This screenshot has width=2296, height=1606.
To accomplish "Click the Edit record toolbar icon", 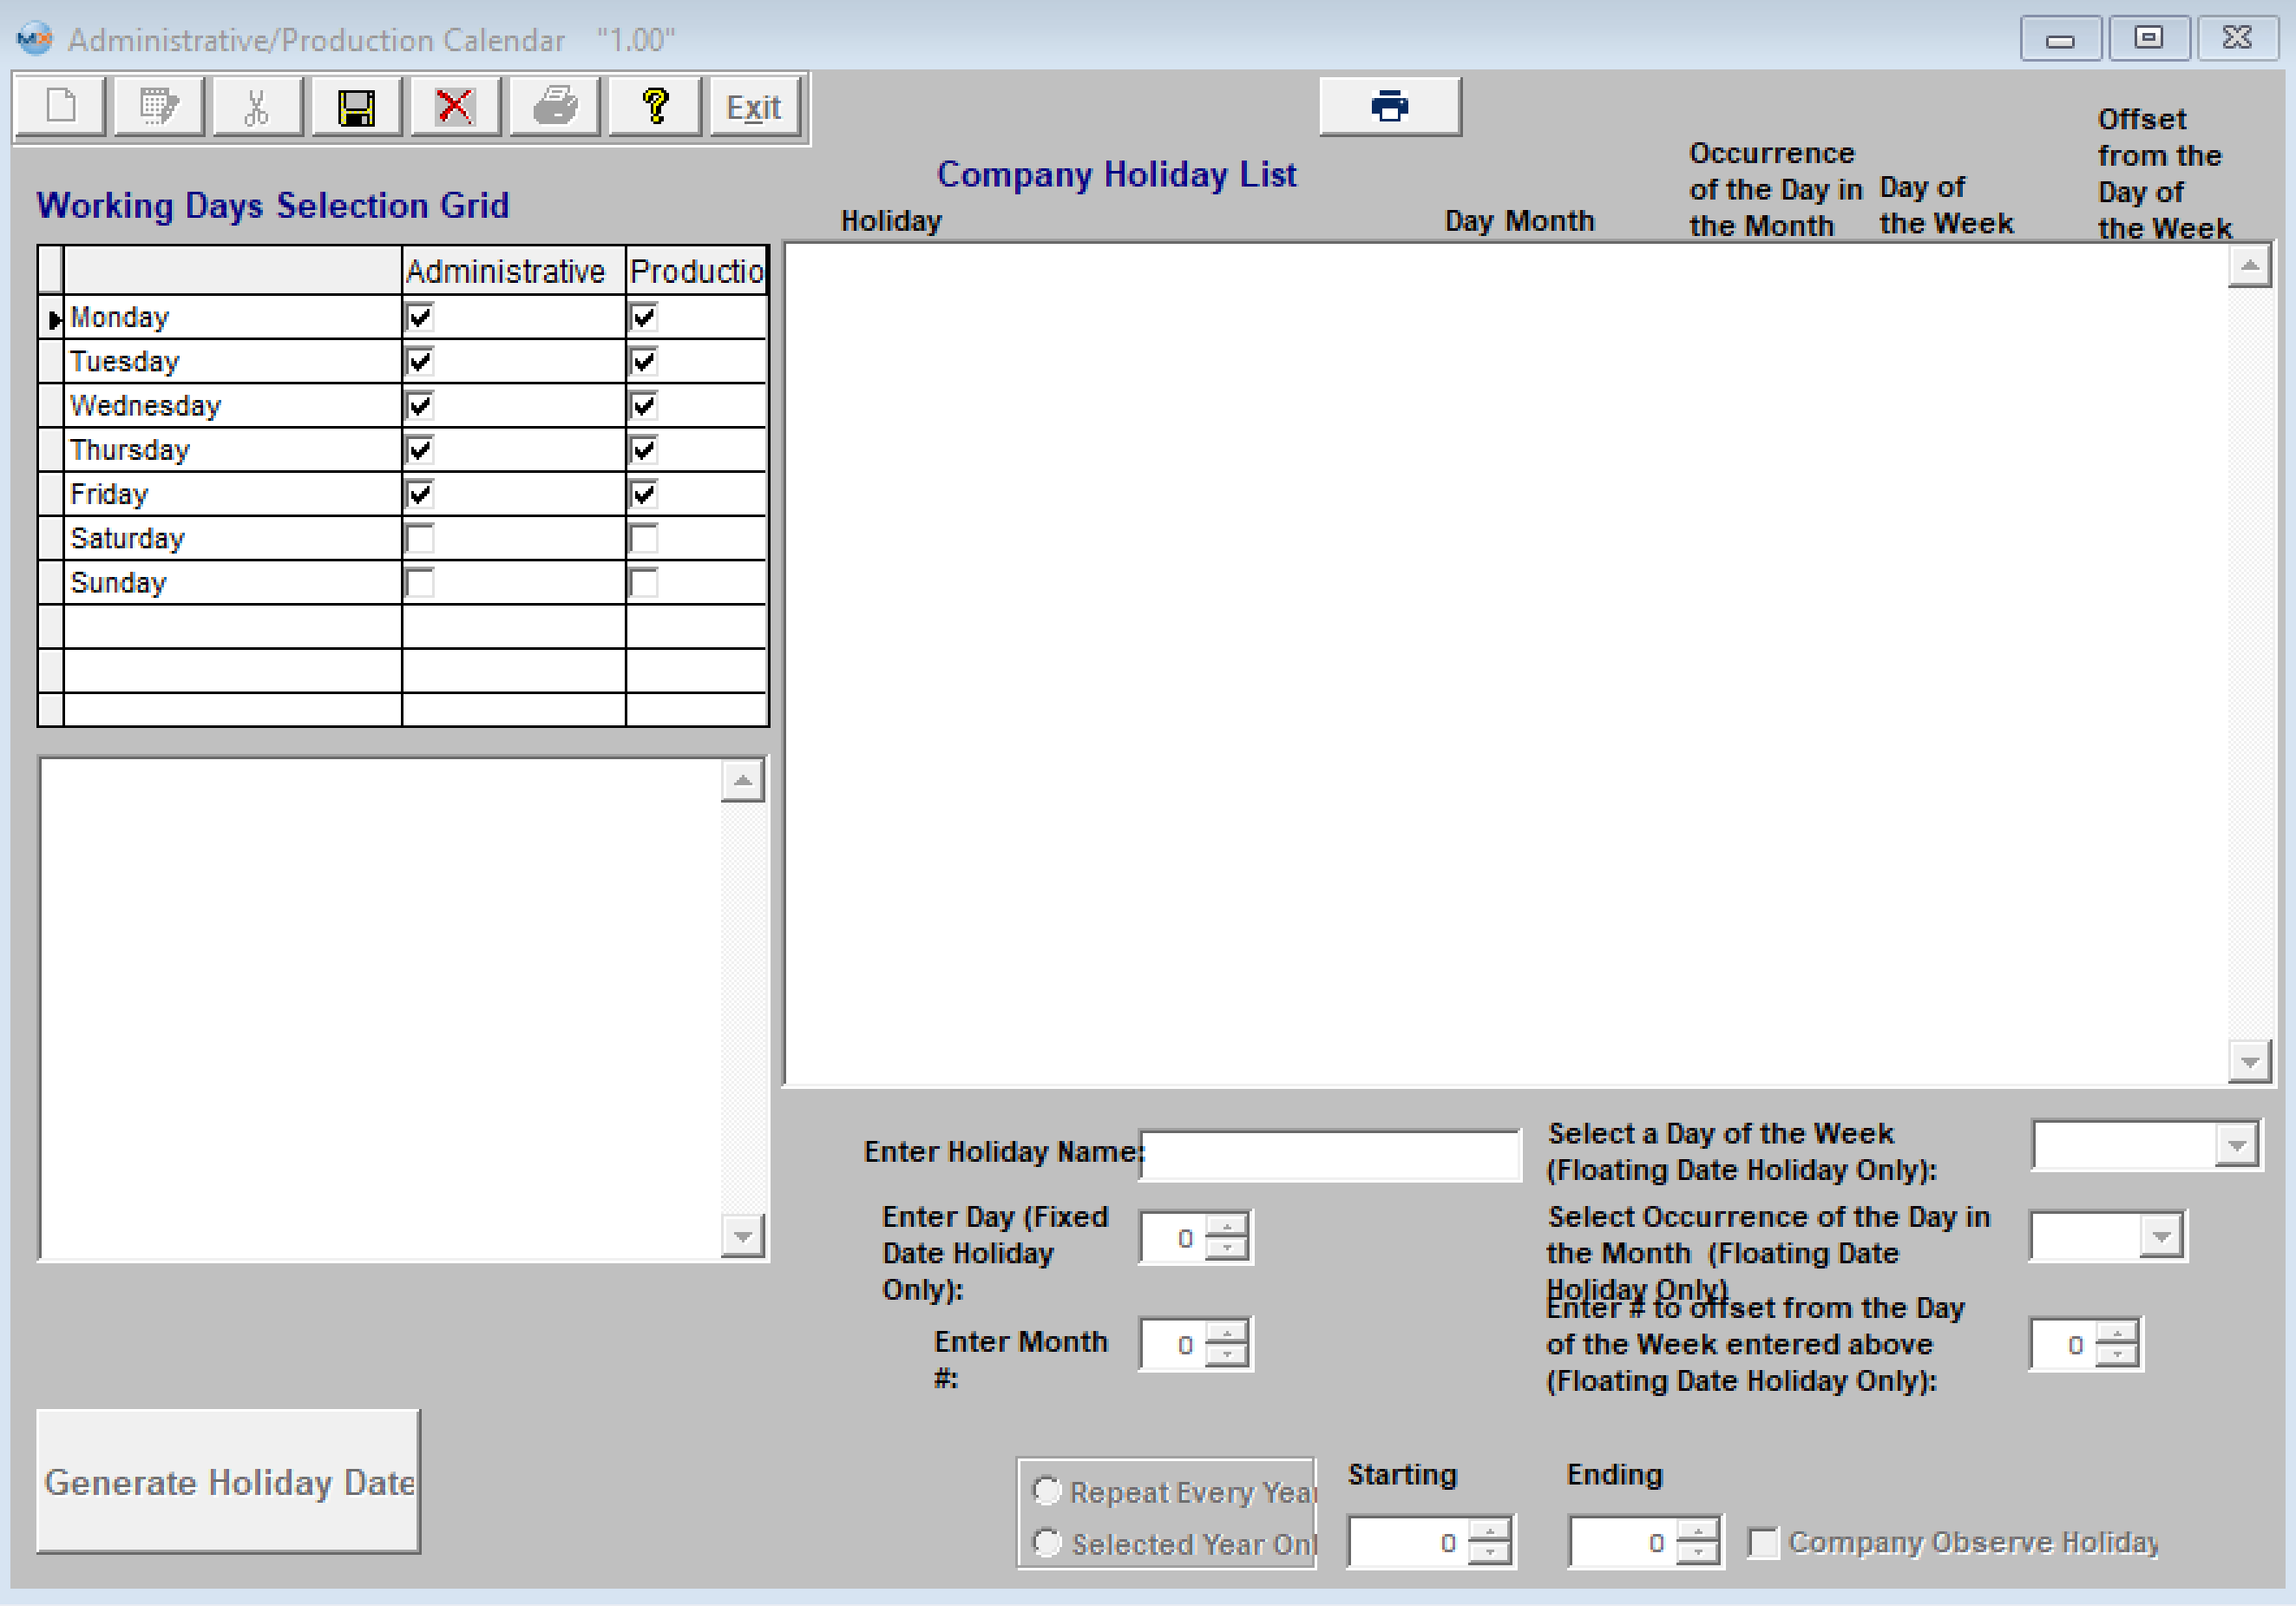I will (x=159, y=106).
